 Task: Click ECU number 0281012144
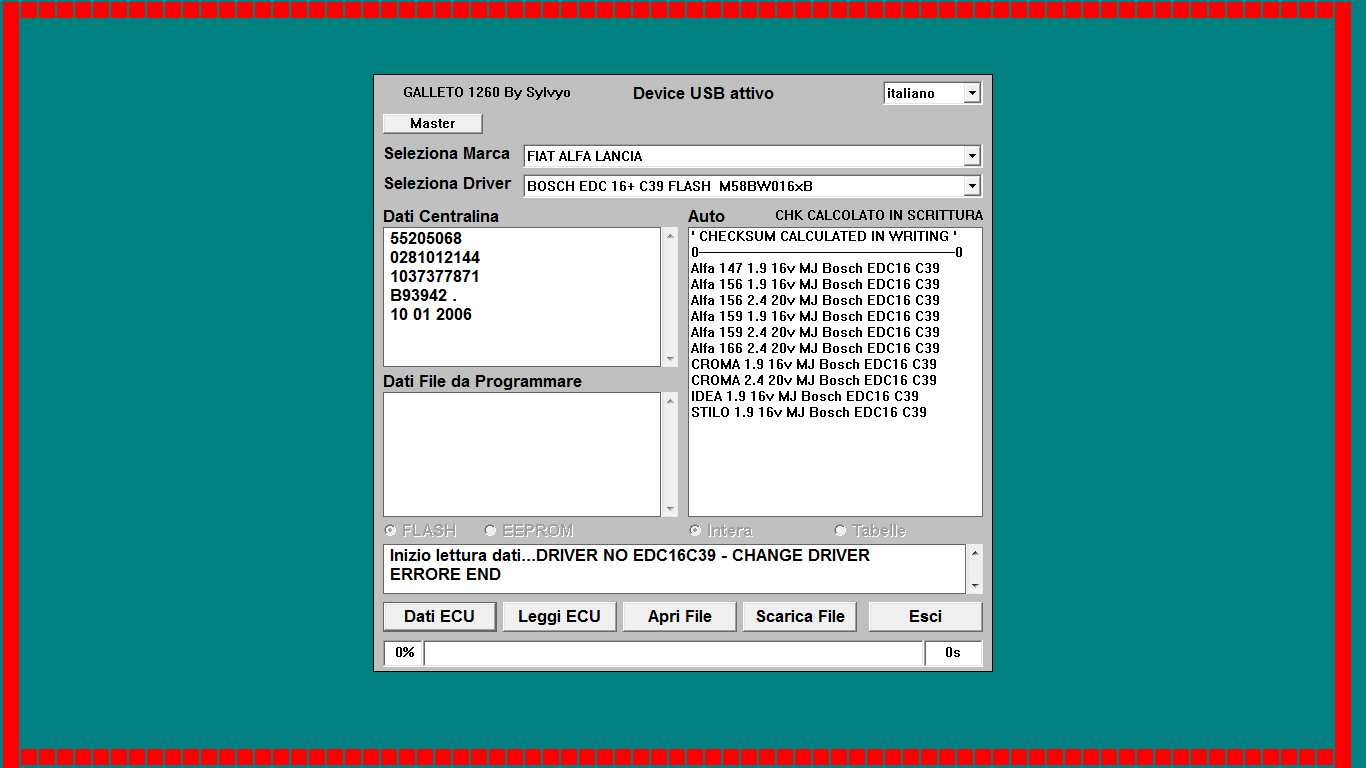[x=435, y=258]
